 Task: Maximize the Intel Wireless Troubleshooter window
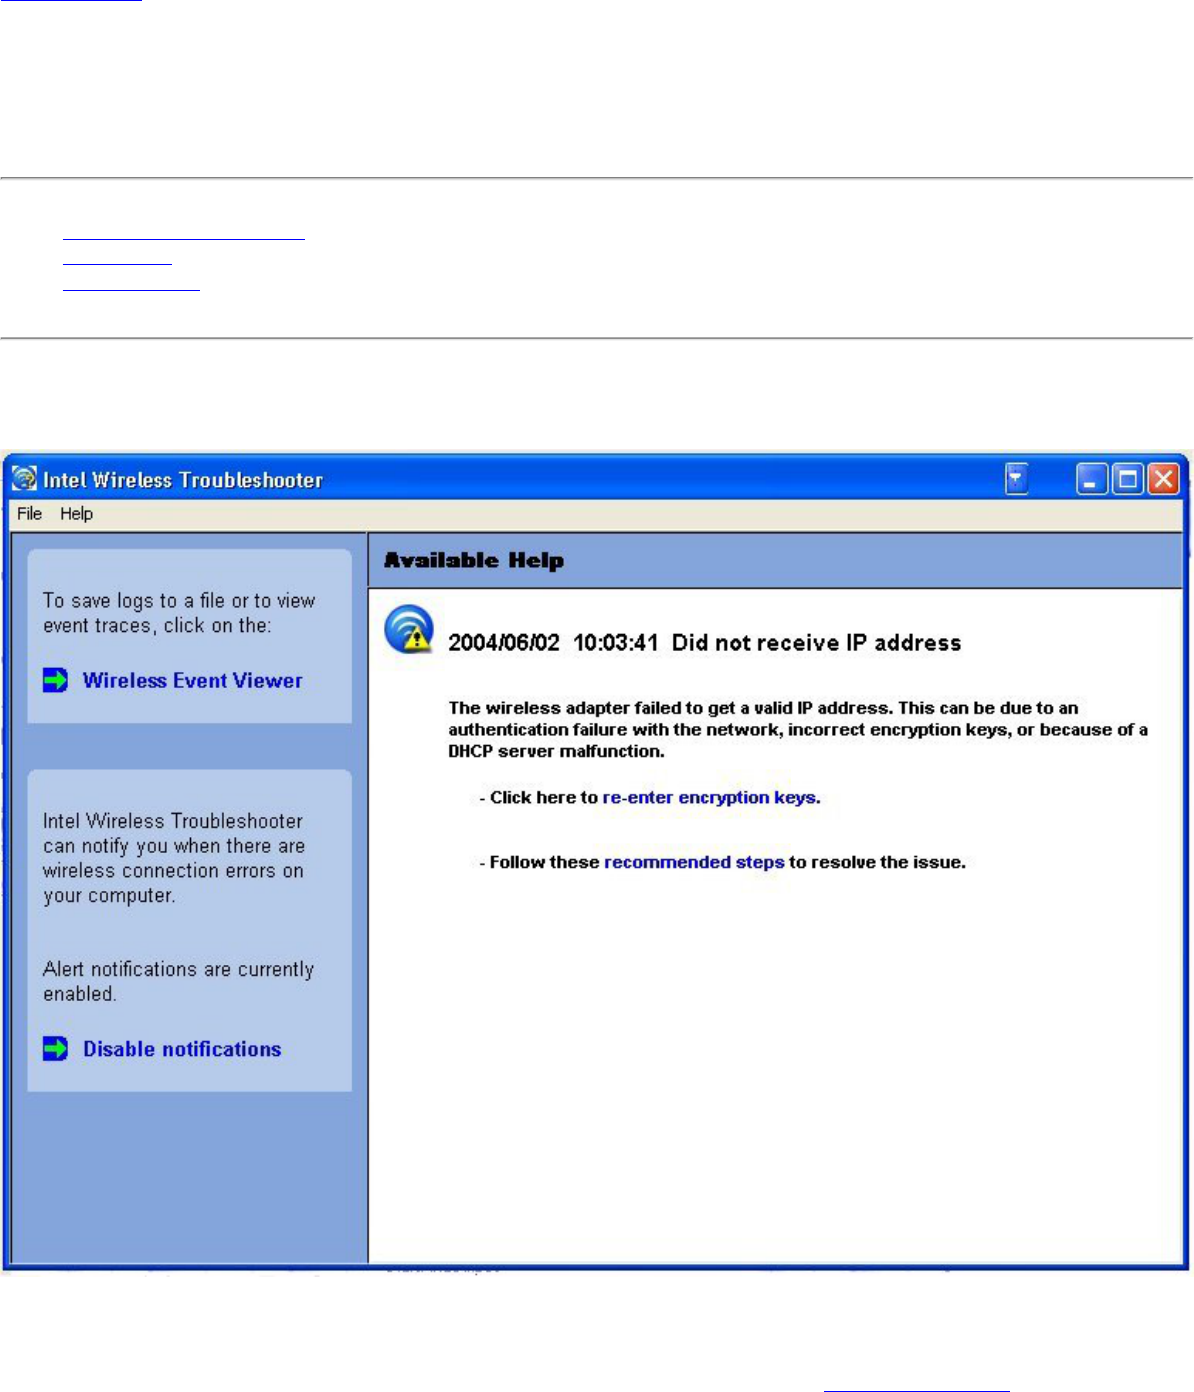[1127, 480]
